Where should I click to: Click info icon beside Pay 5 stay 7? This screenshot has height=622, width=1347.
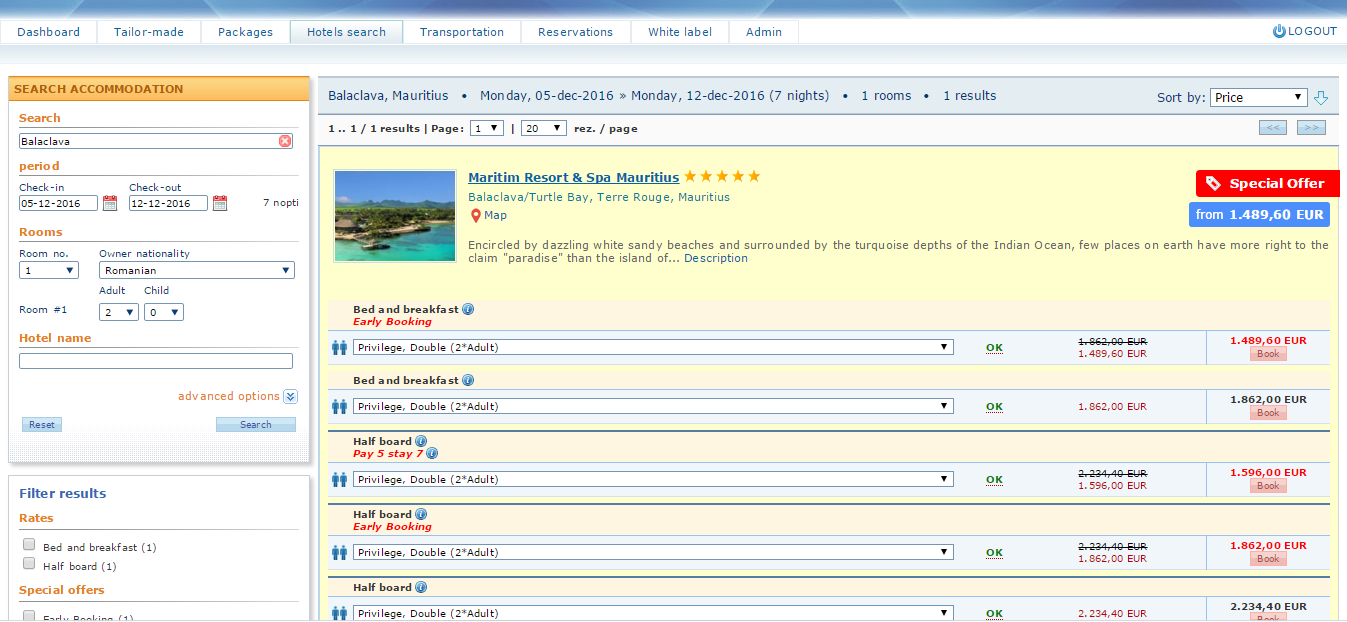tap(432, 453)
